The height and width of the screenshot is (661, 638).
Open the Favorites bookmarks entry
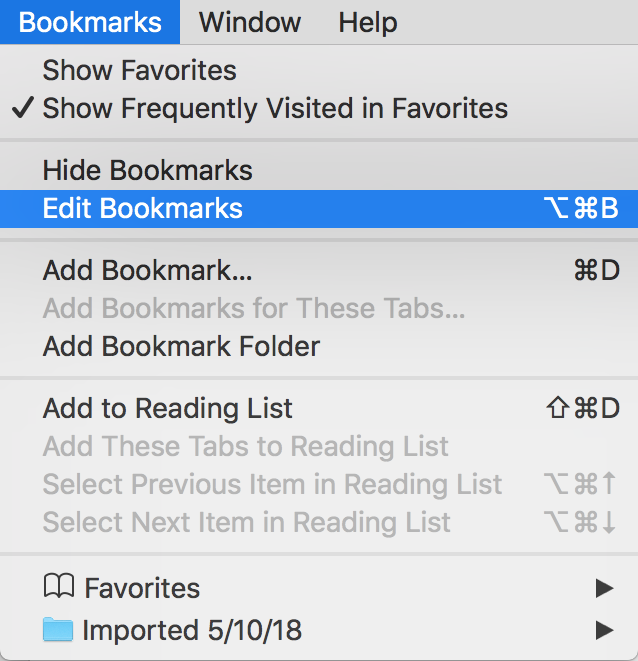(142, 588)
